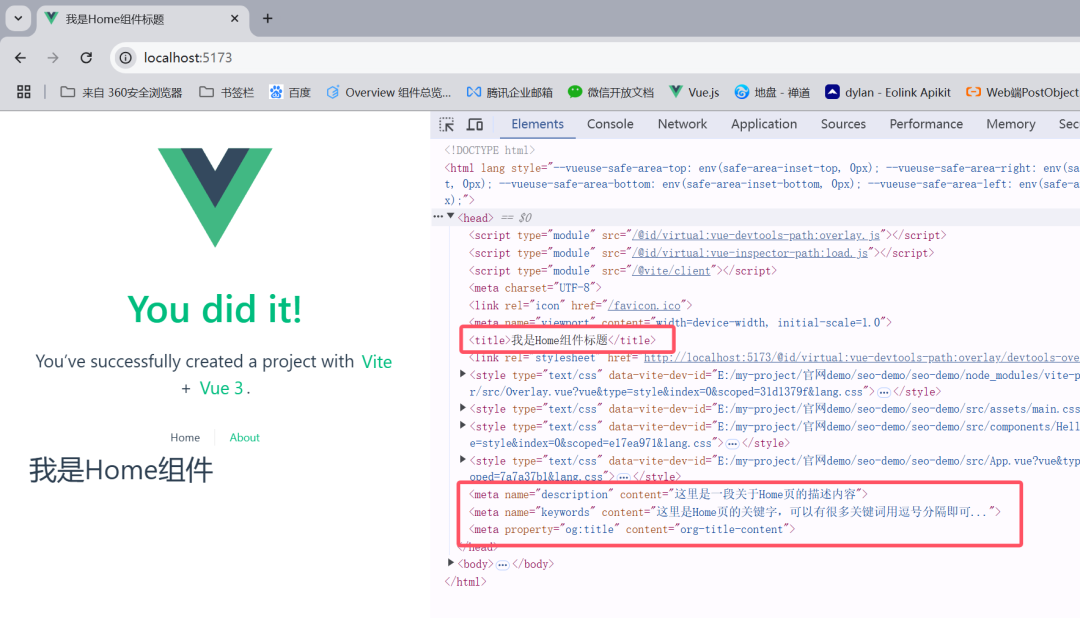This screenshot has height=618, width=1080.
Task: Expand the first style element node
Action: click(x=460, y=374)
